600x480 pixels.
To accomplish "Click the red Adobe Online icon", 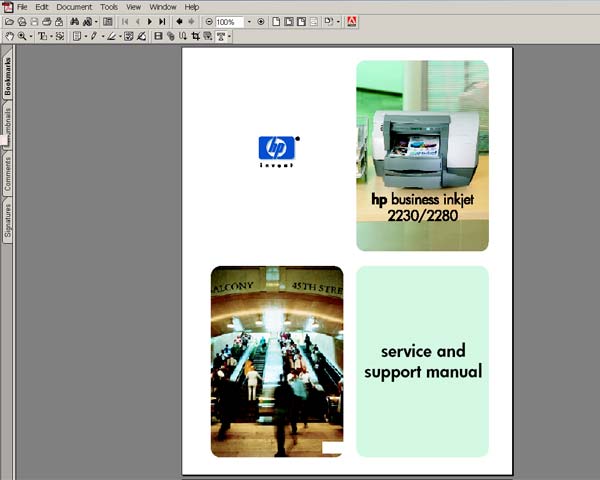I will coord(352,22).
